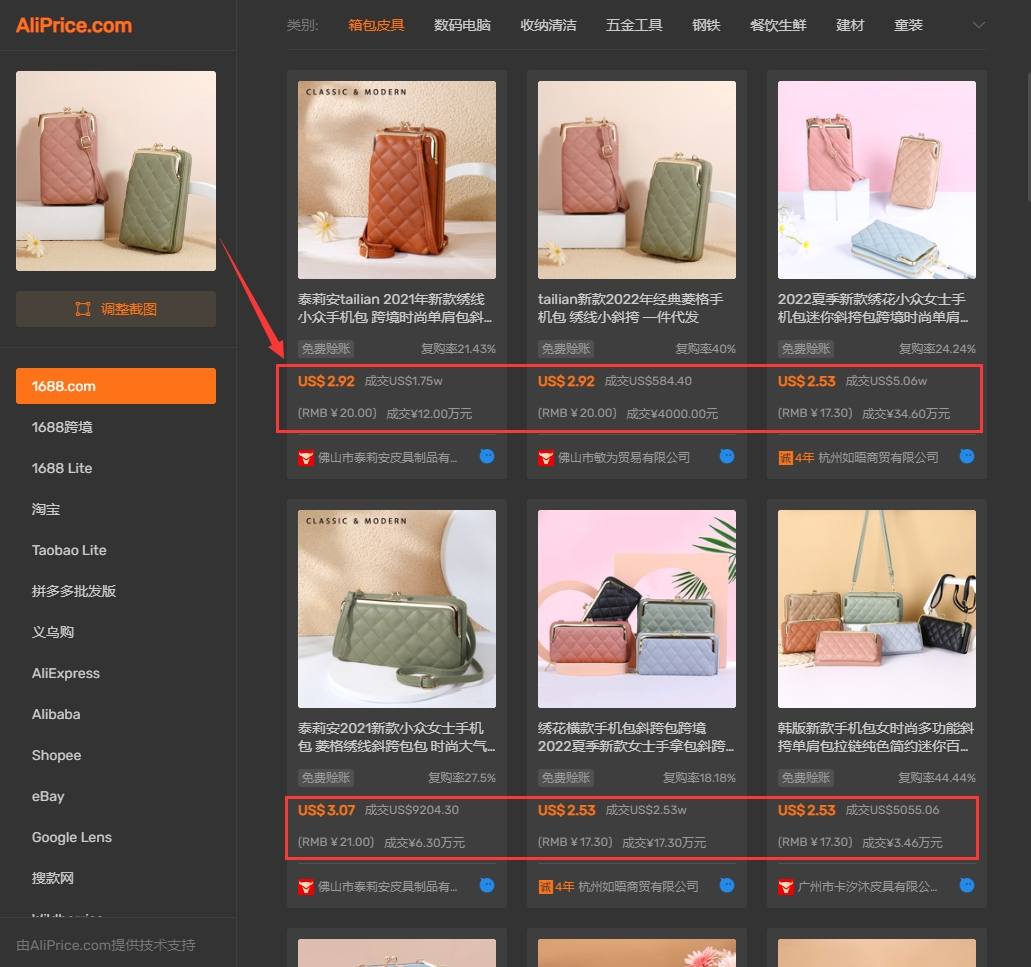Viewport: 1031px width, 967px height.
Task: Click the 调整截图 button
Action: pos(116,309)
